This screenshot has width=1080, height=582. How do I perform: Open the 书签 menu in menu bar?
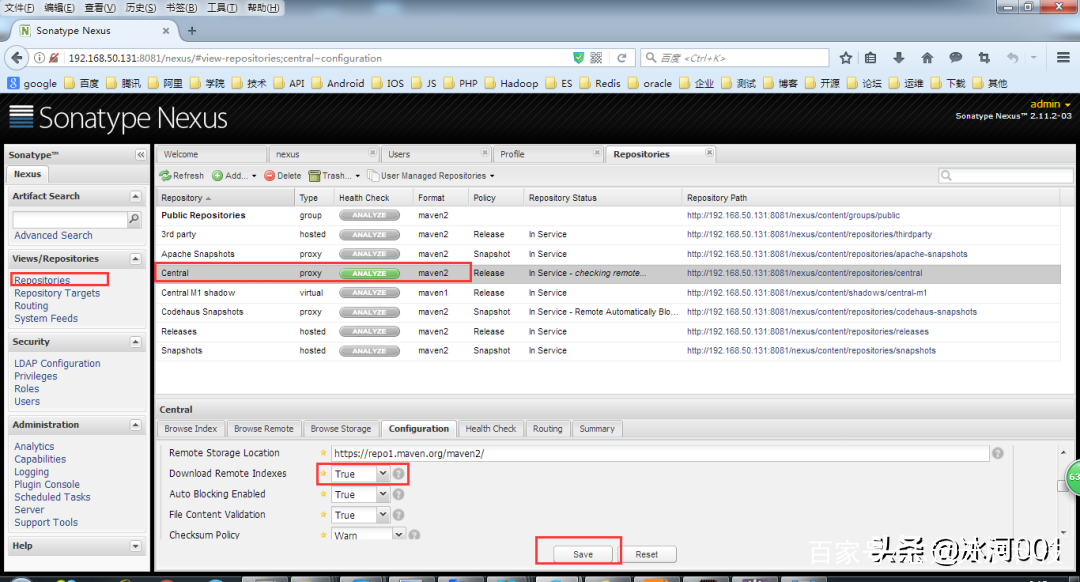[181, 8]
